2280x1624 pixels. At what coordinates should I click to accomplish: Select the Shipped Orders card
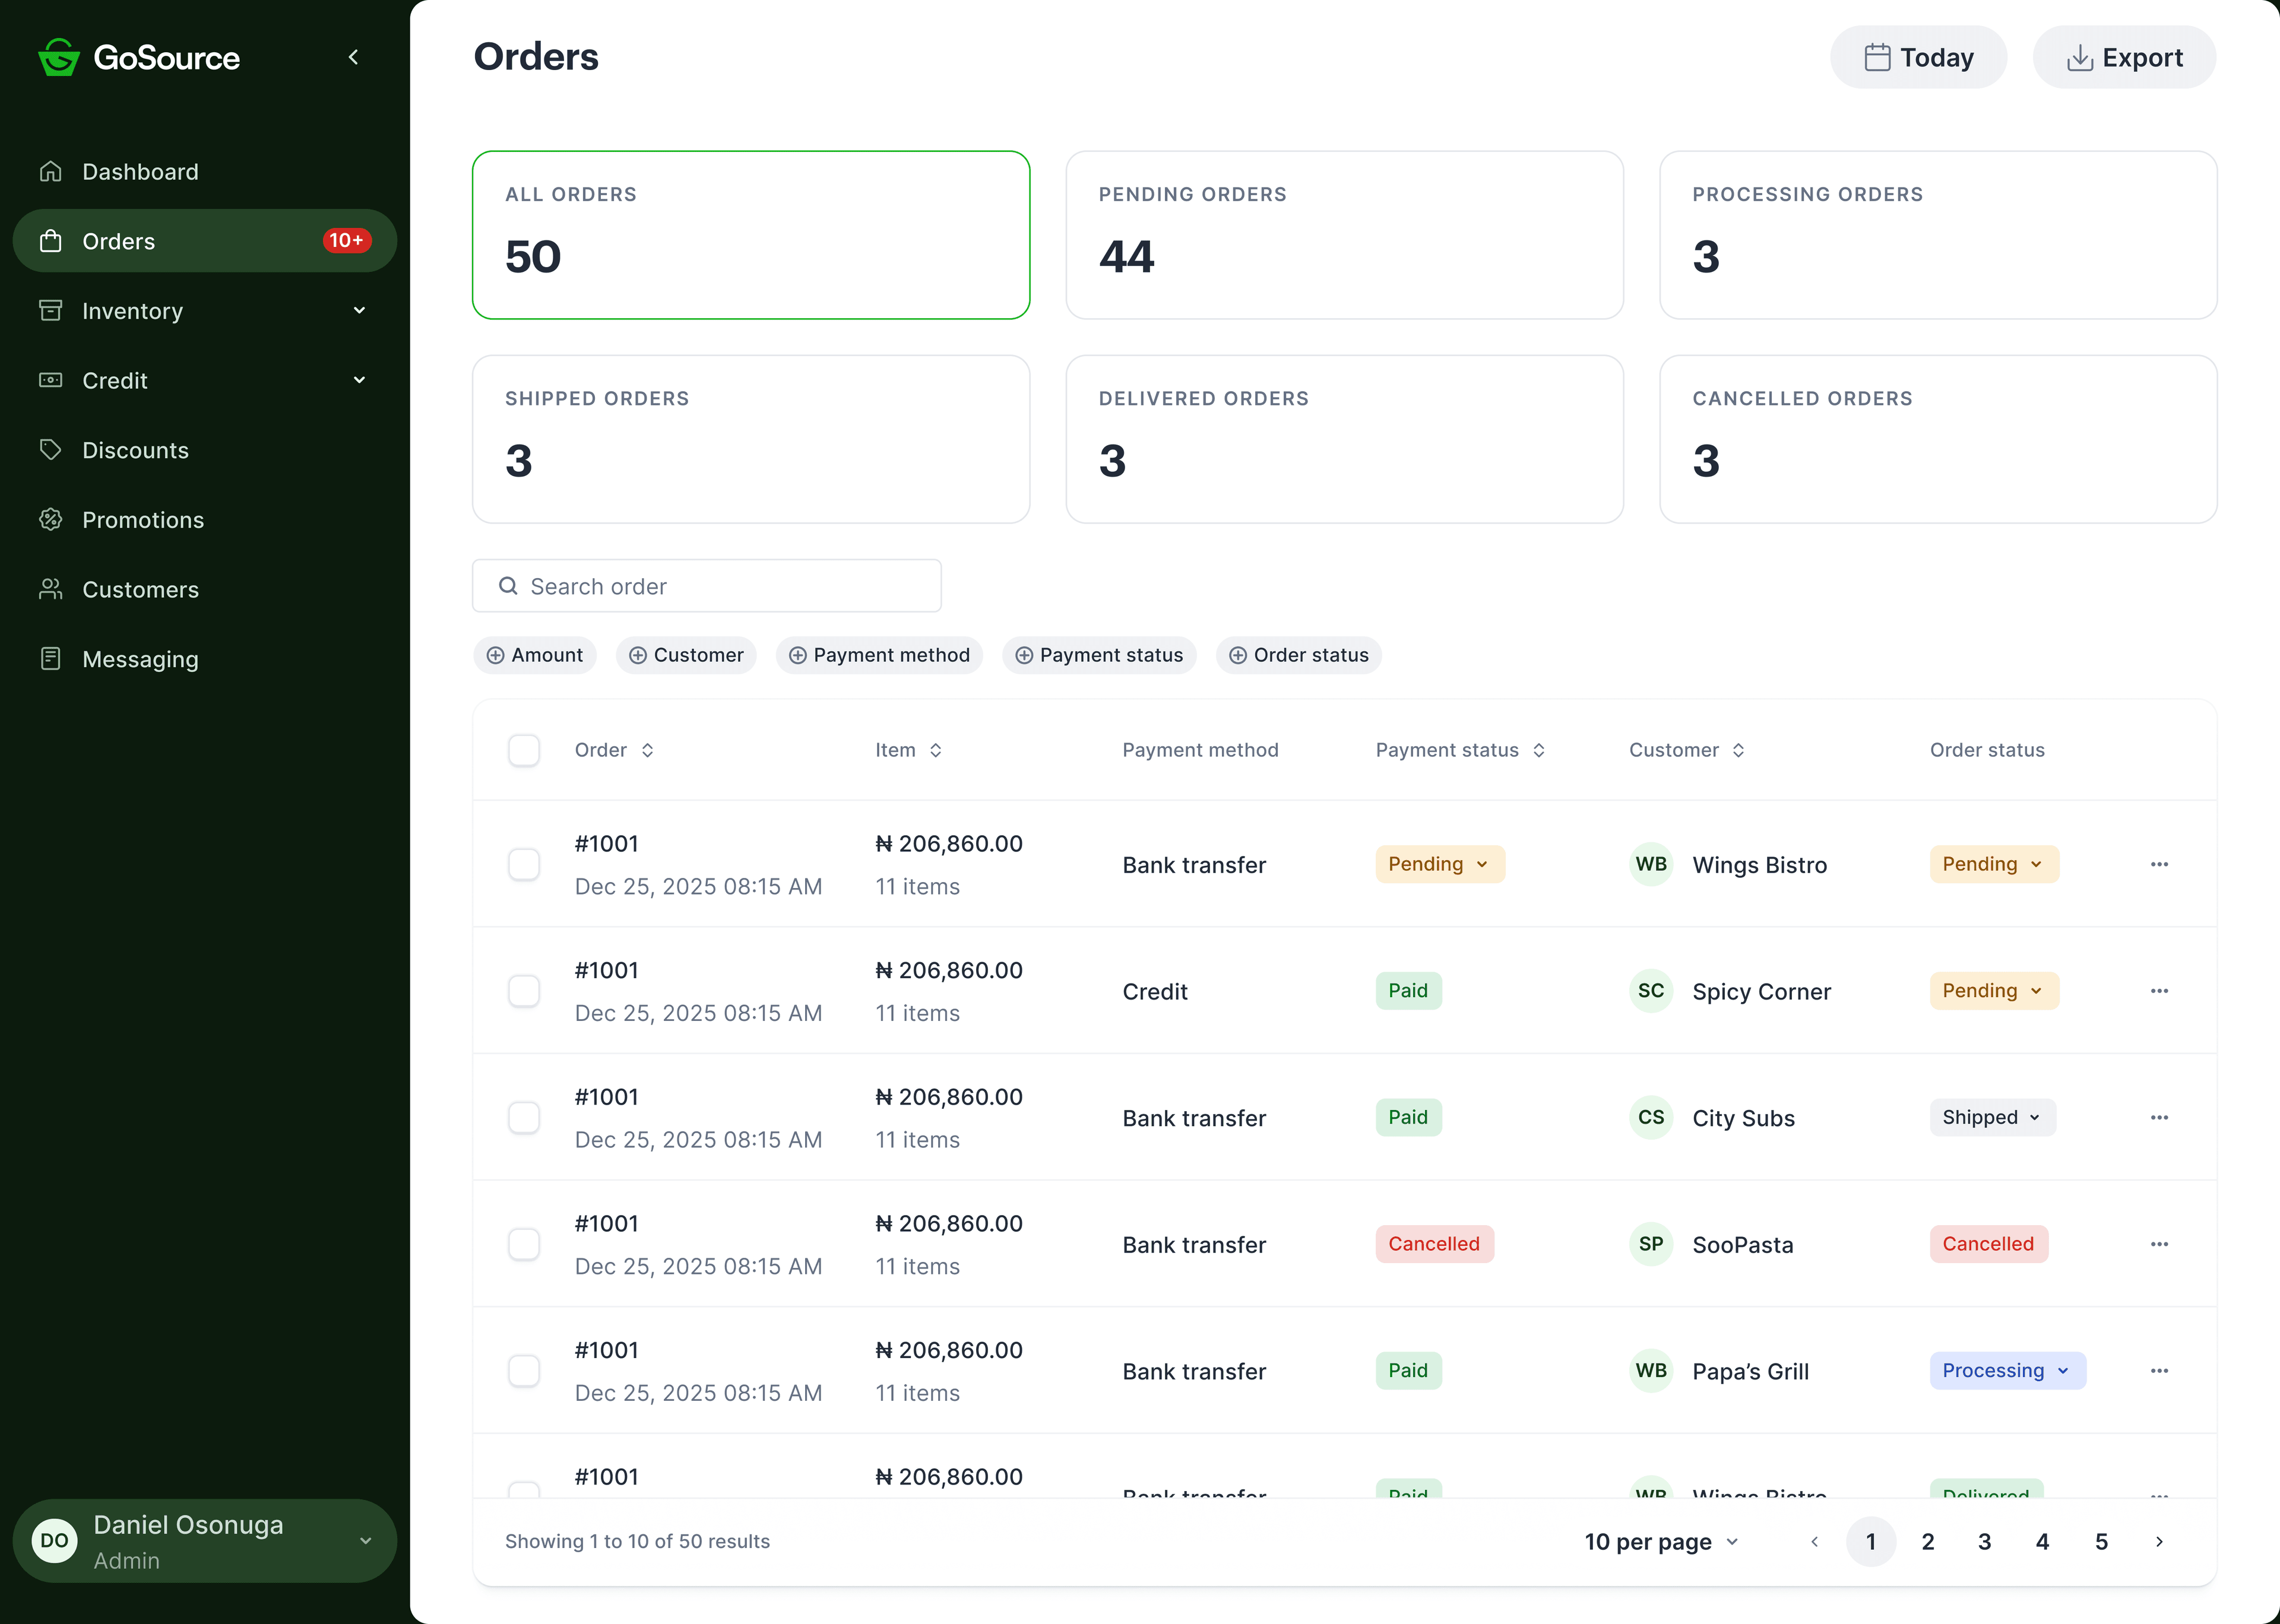pos(751,439)
